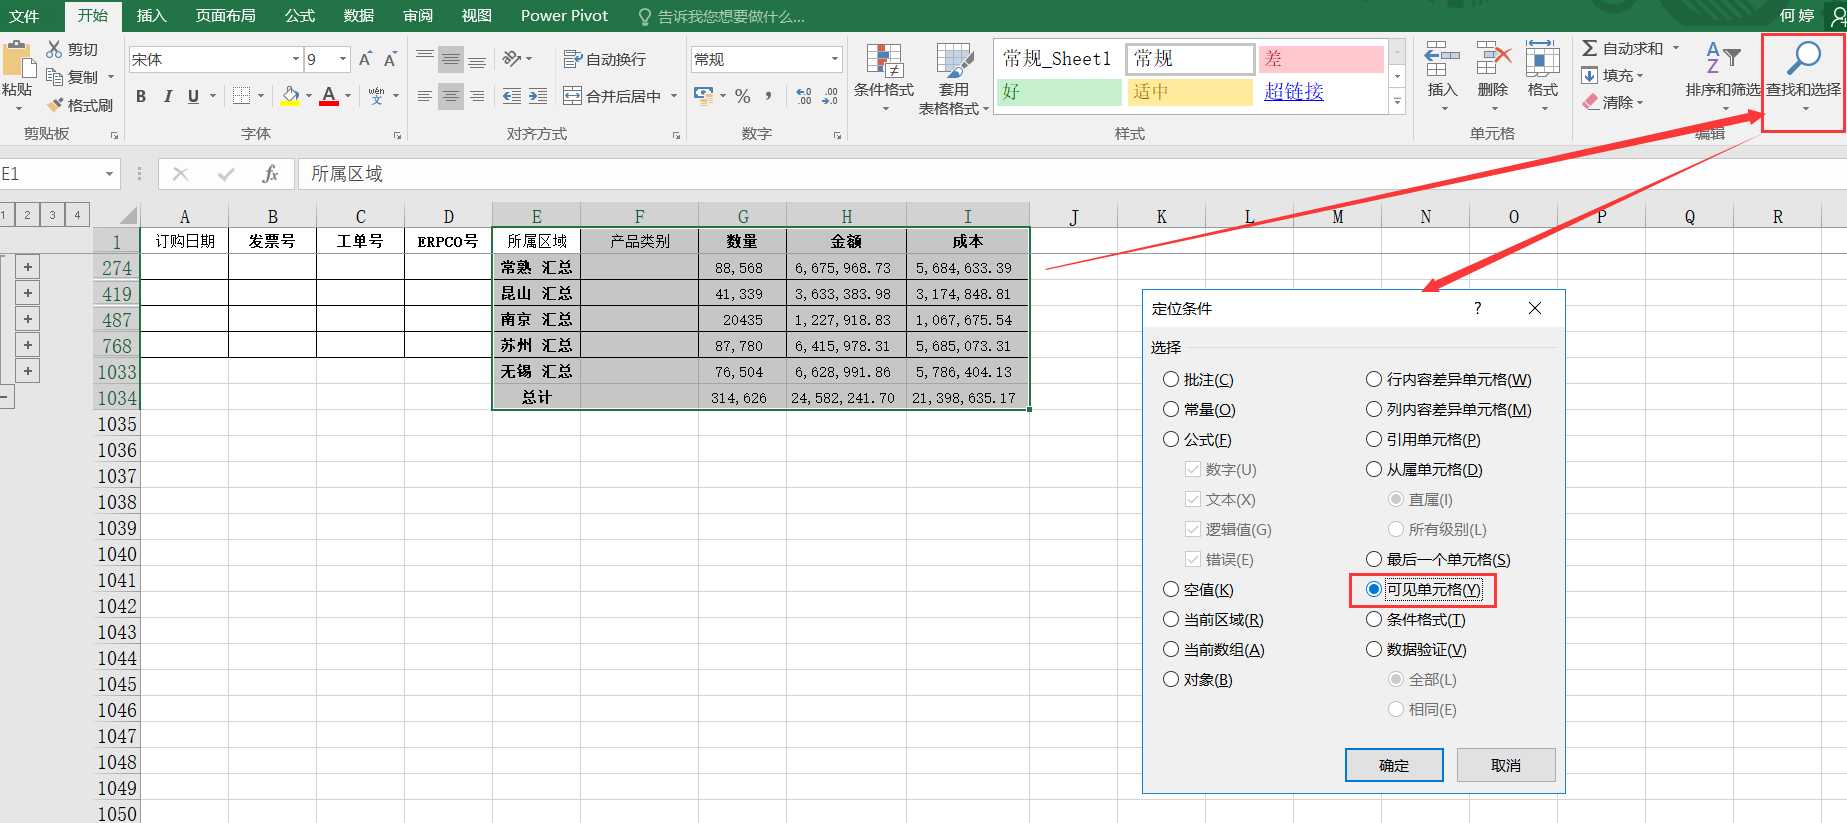This screenshot has height=823, width=1847.
Task: Open Conditional Formatting (条件格式)
Action: coord(884,78)
